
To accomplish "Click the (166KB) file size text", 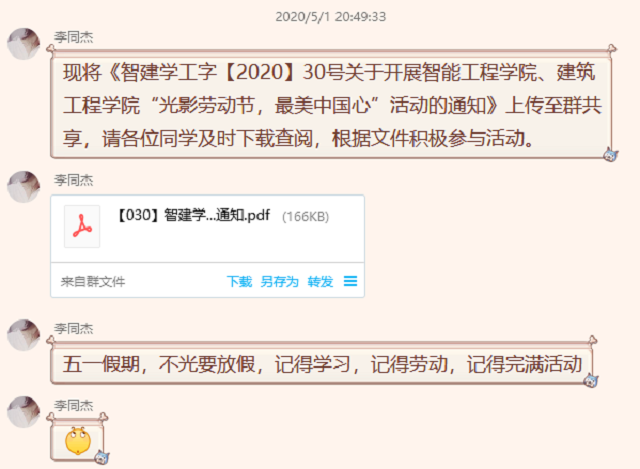I will (305, 216).
